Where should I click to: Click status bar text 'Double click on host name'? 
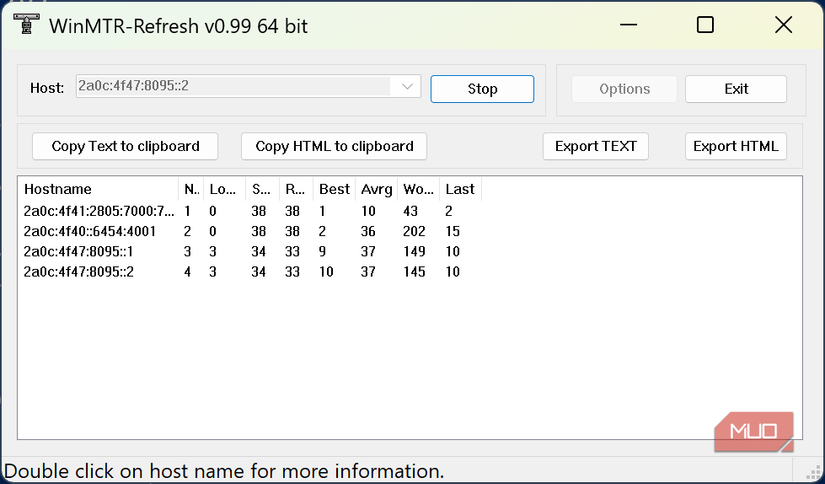[x=224, y=471]
